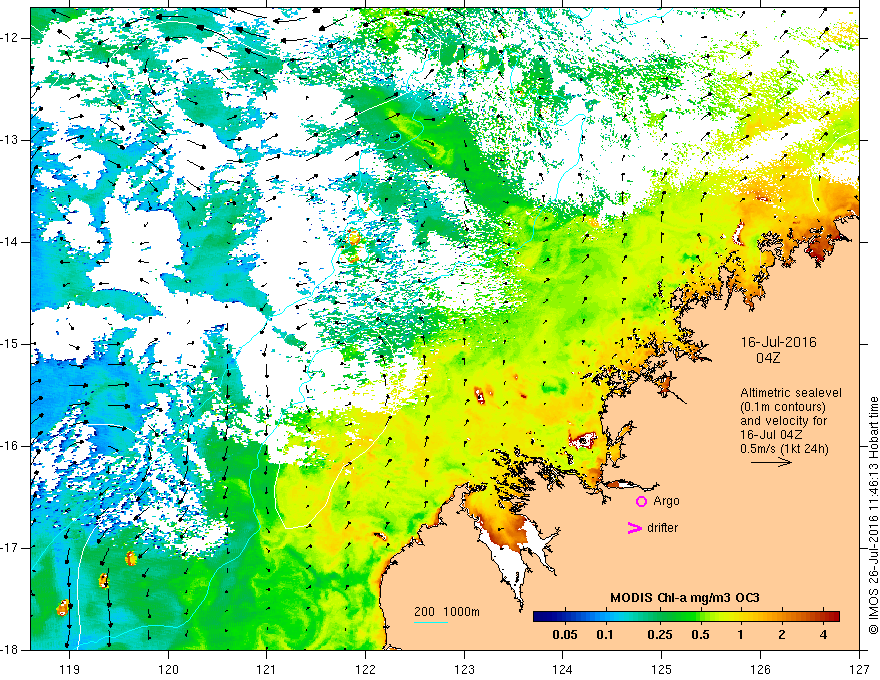Click the '122' longitude axis label
This screenshot has width=880, height=680.
[365, 669]
